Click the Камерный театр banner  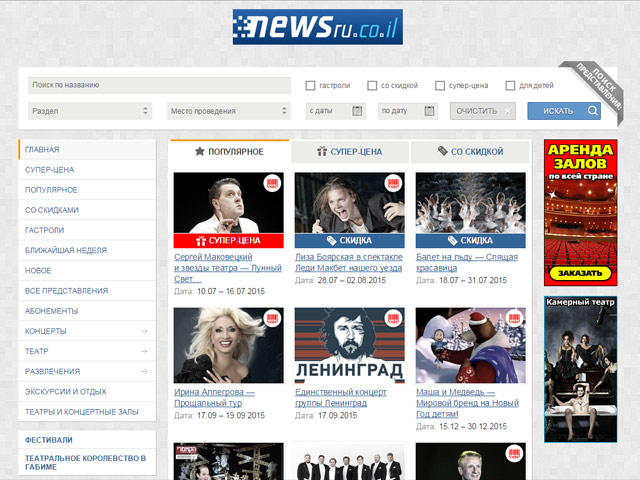point(580,369)
